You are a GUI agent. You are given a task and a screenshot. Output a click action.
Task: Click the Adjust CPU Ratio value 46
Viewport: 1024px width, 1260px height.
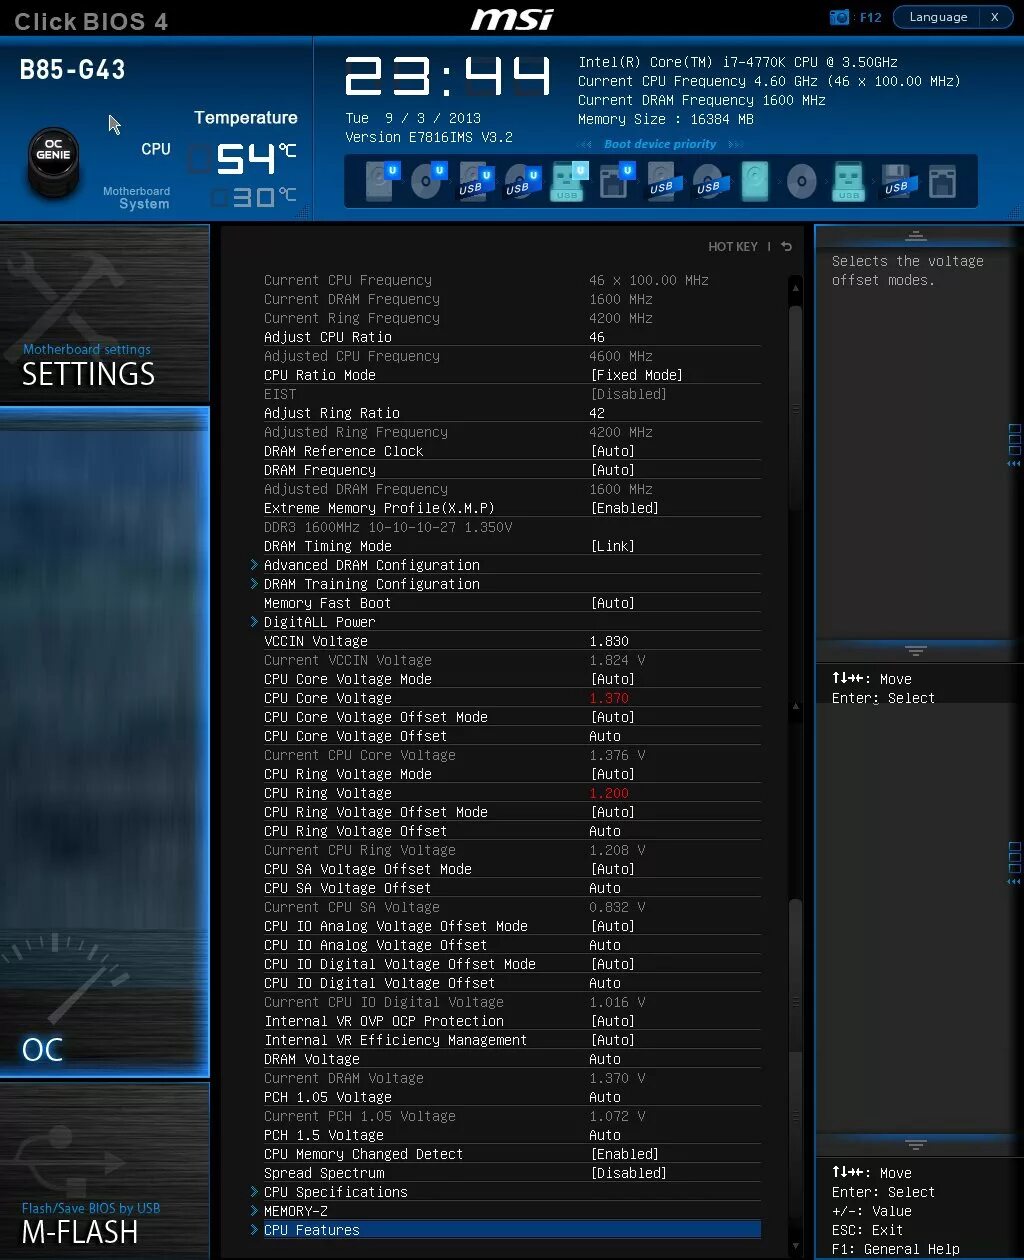(597, 337)
